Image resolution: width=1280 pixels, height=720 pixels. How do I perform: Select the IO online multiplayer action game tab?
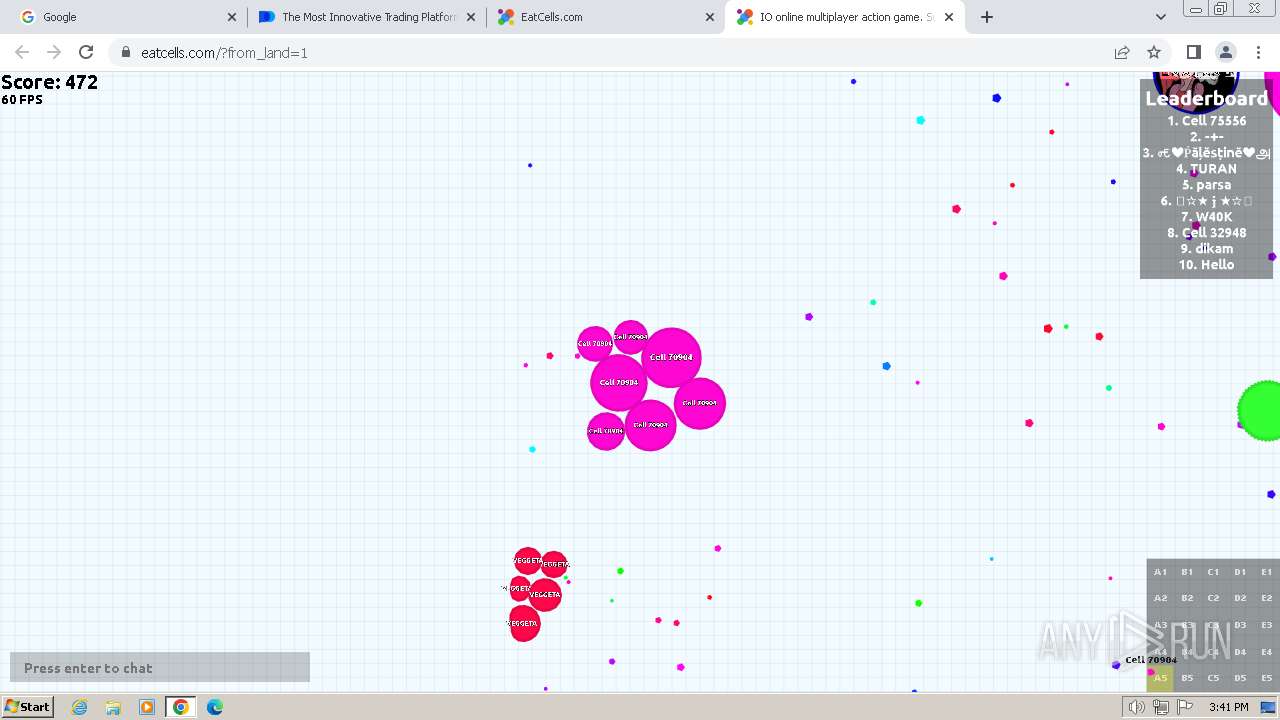coord(845,17)
